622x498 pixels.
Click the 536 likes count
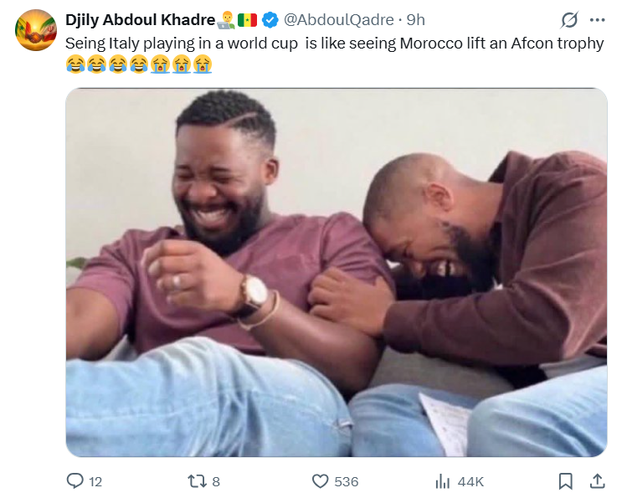coord(346,482)
